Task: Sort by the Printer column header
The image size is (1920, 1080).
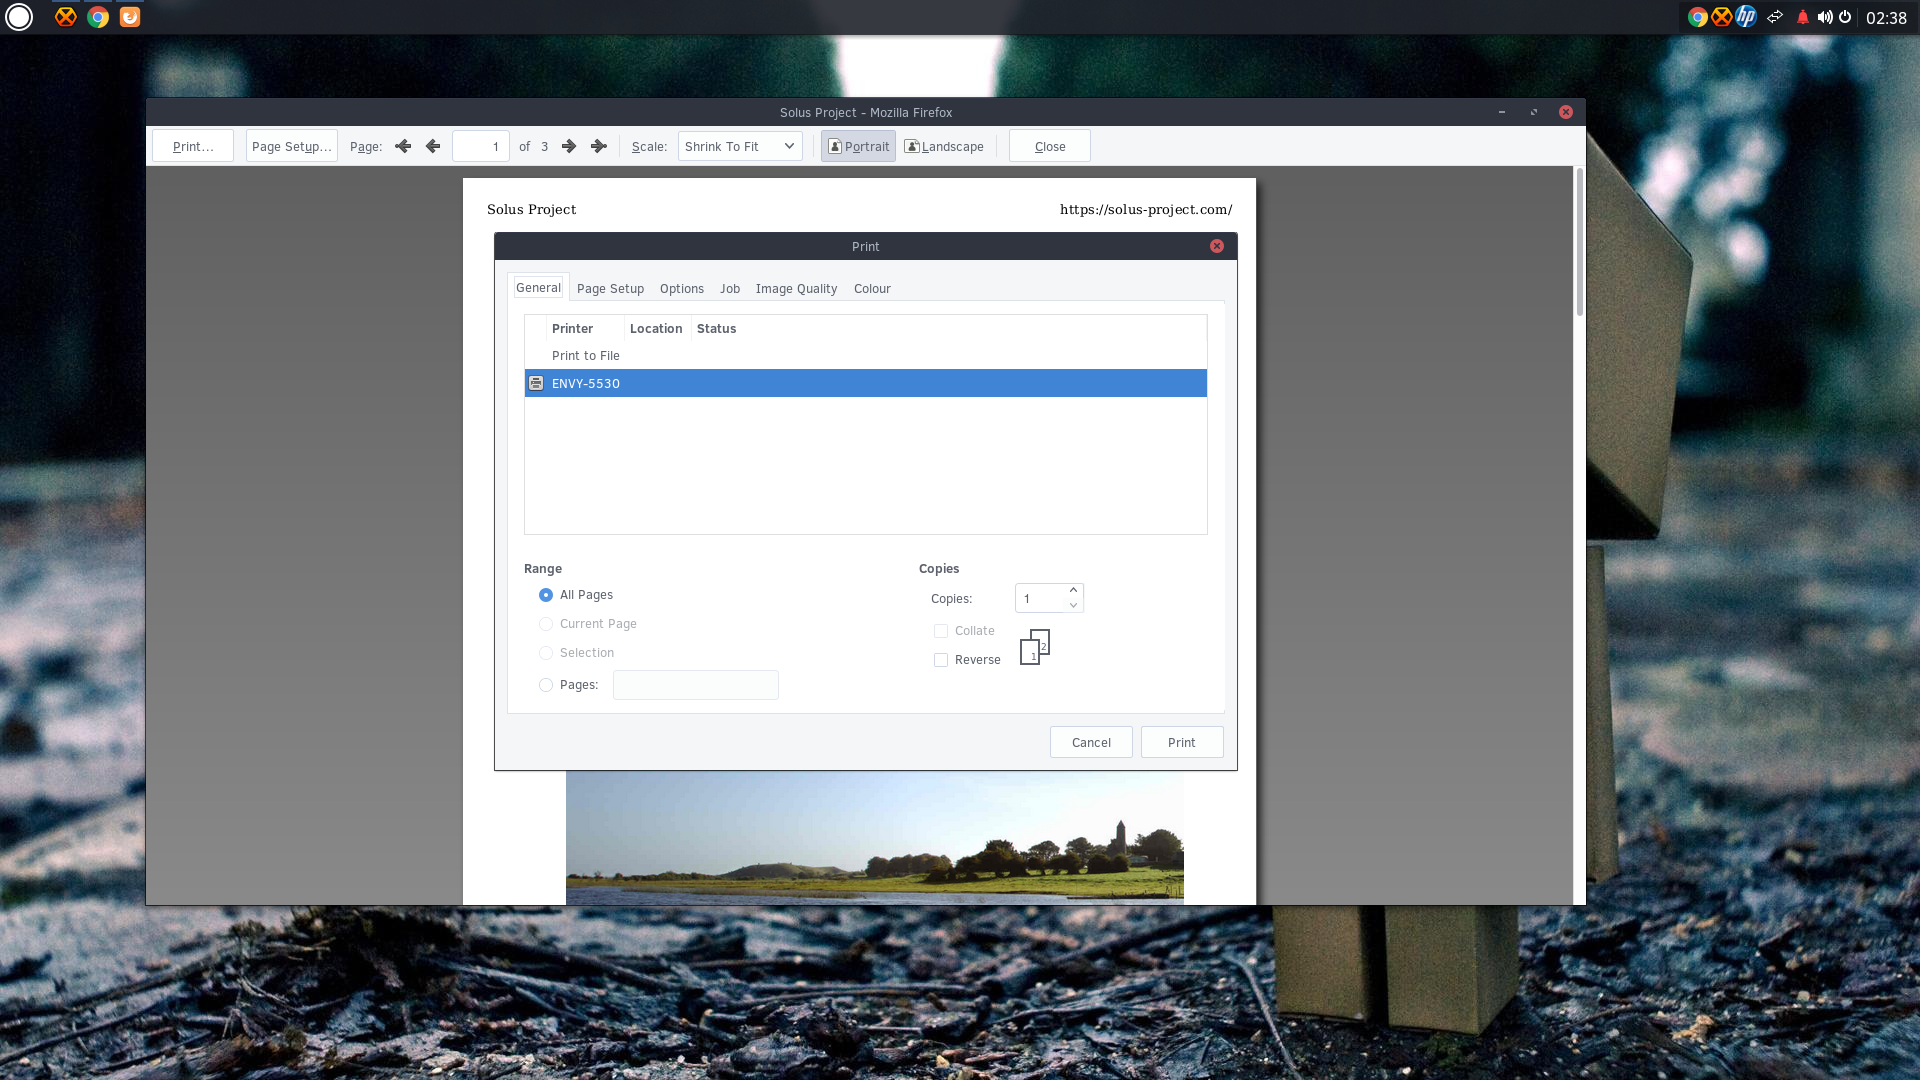Action: tap(585, 328)
